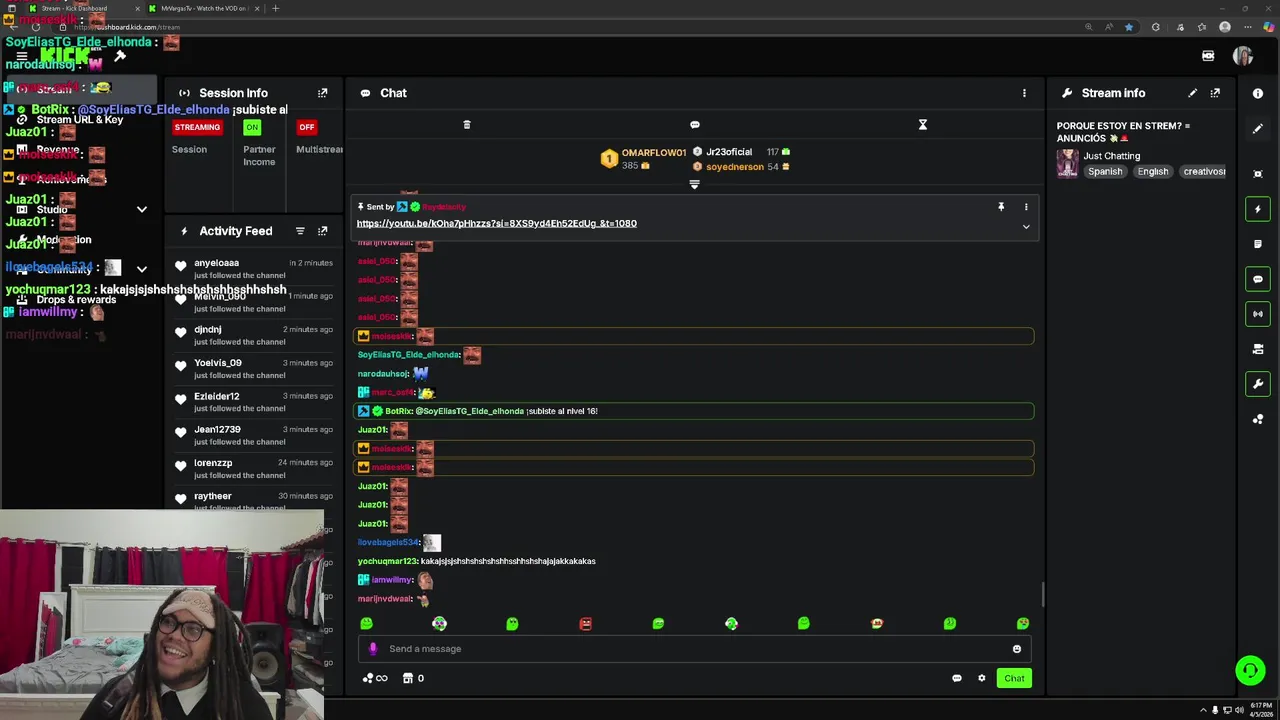Pop out the Activity Feed panel
The width and height of the screenshot is (1280, 720).
click(322, 231)
